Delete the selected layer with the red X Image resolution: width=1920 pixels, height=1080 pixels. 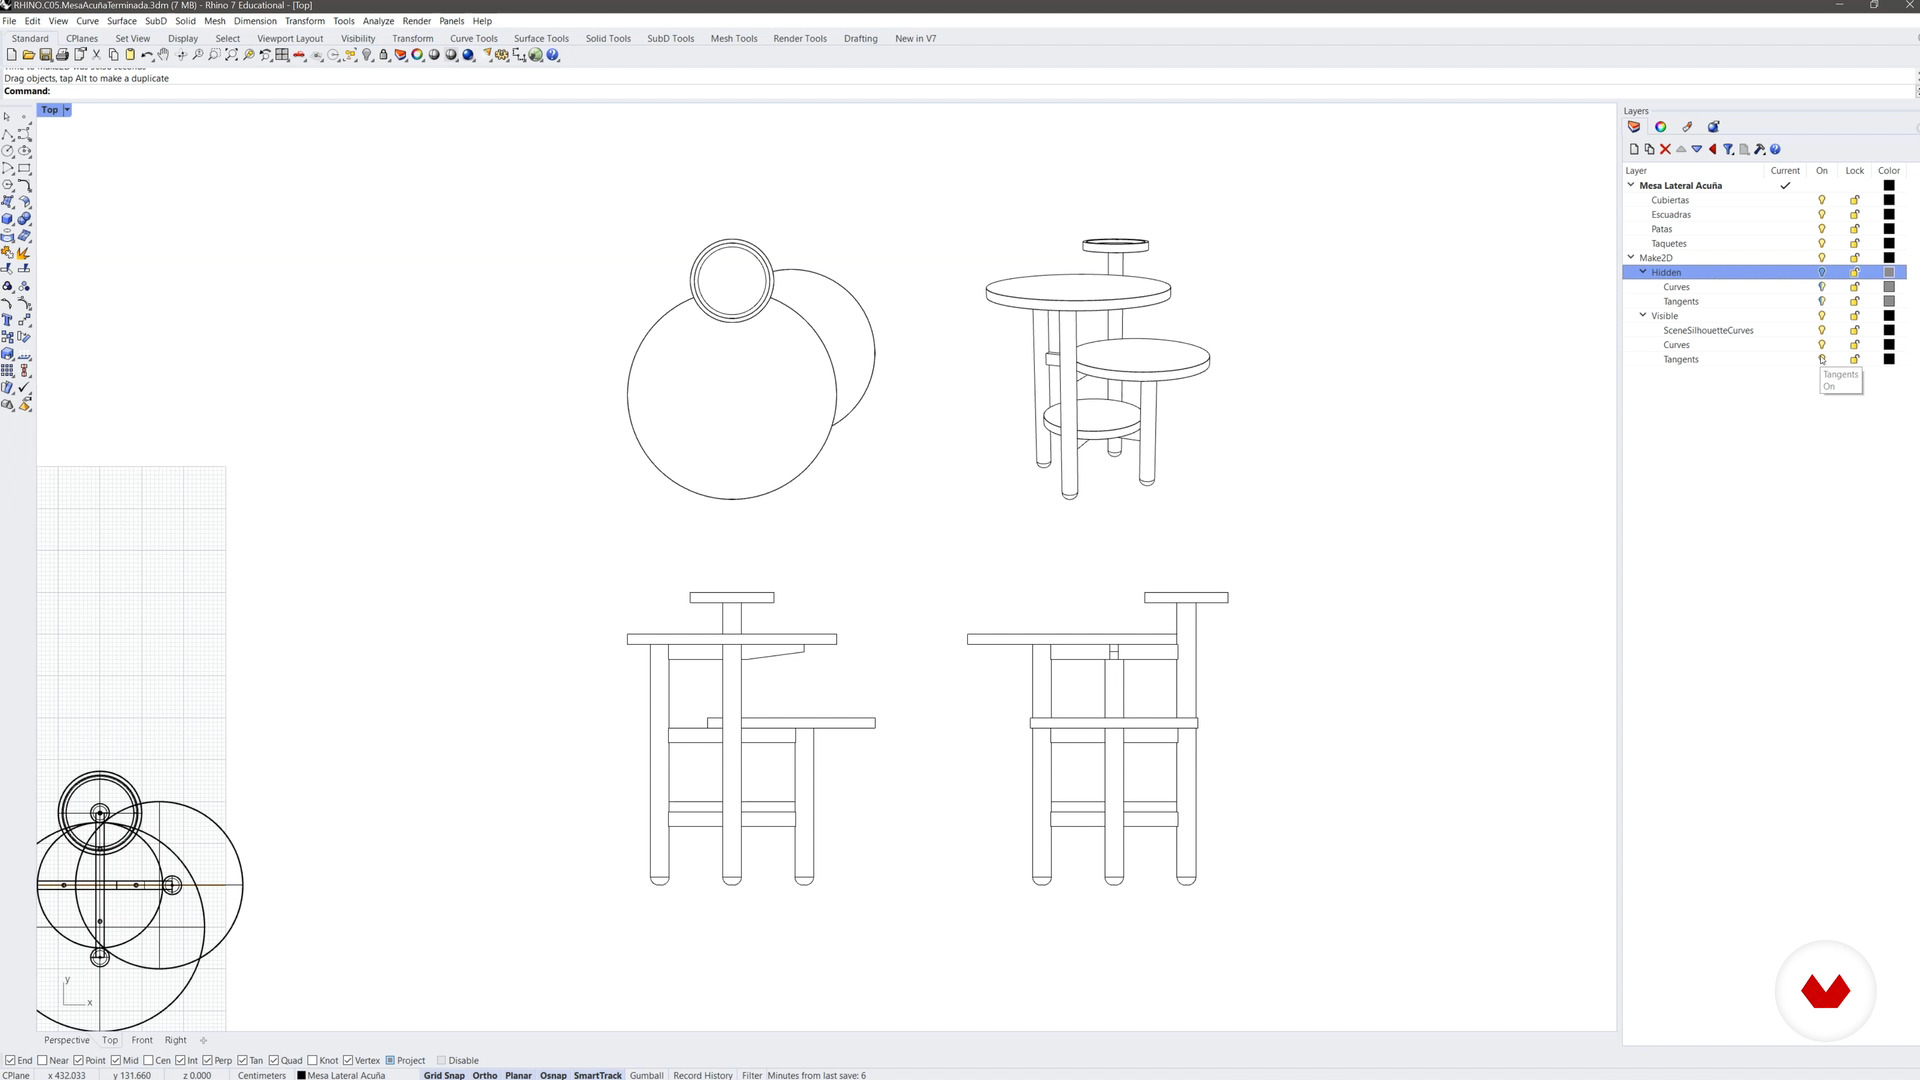point(1665,148)
